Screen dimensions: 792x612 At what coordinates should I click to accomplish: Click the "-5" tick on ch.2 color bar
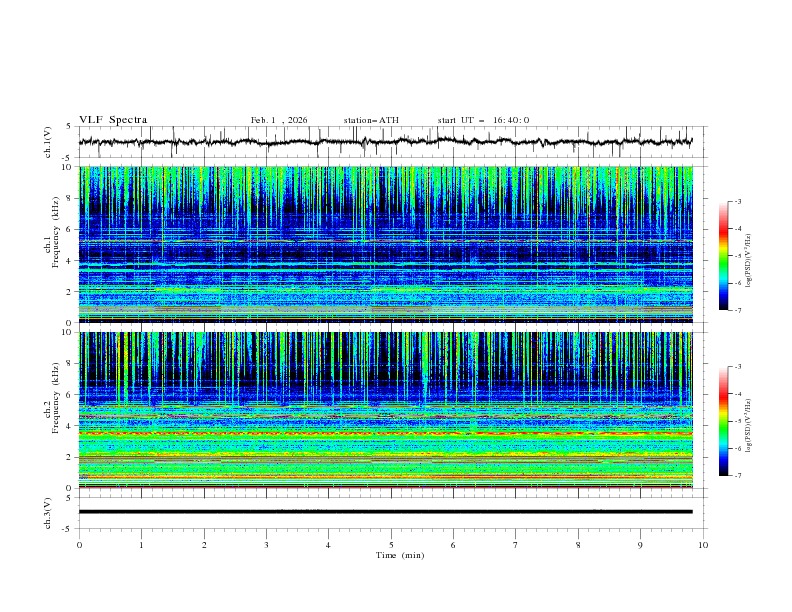tap(738, 421)
